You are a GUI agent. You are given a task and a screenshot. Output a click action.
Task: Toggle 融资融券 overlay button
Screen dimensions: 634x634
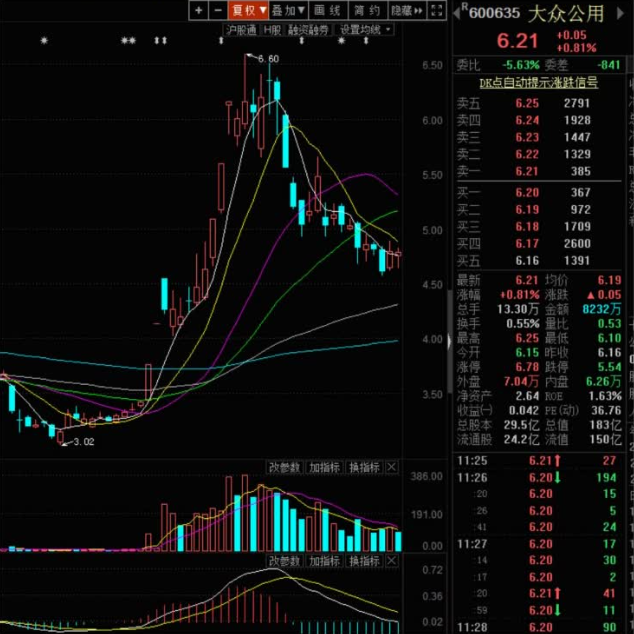point(308,30)
